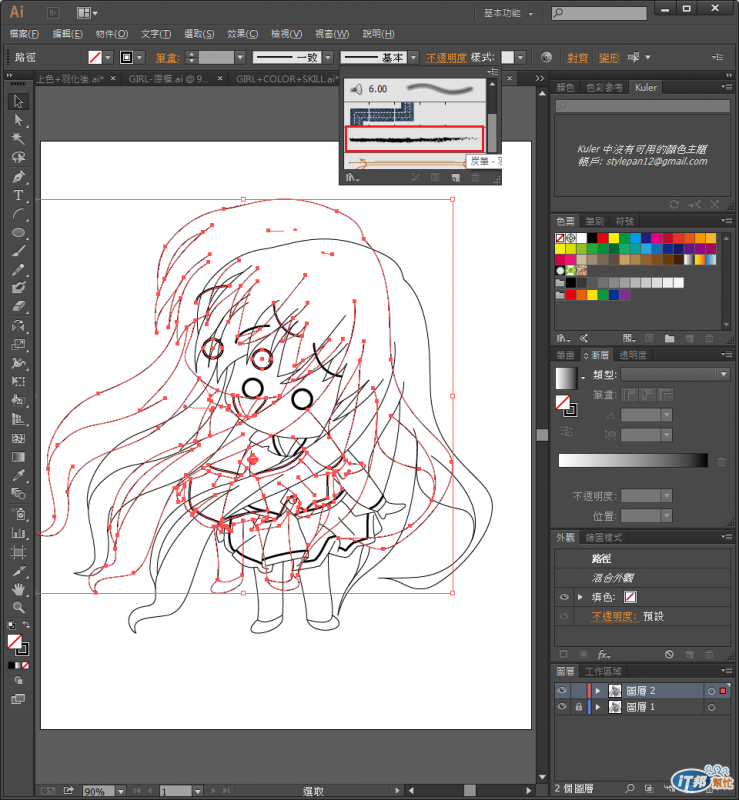This screenshot has width=739, height=800.
Task: Toggle 不透明度 visibility eye in Appearance
Action: (564, 616)
